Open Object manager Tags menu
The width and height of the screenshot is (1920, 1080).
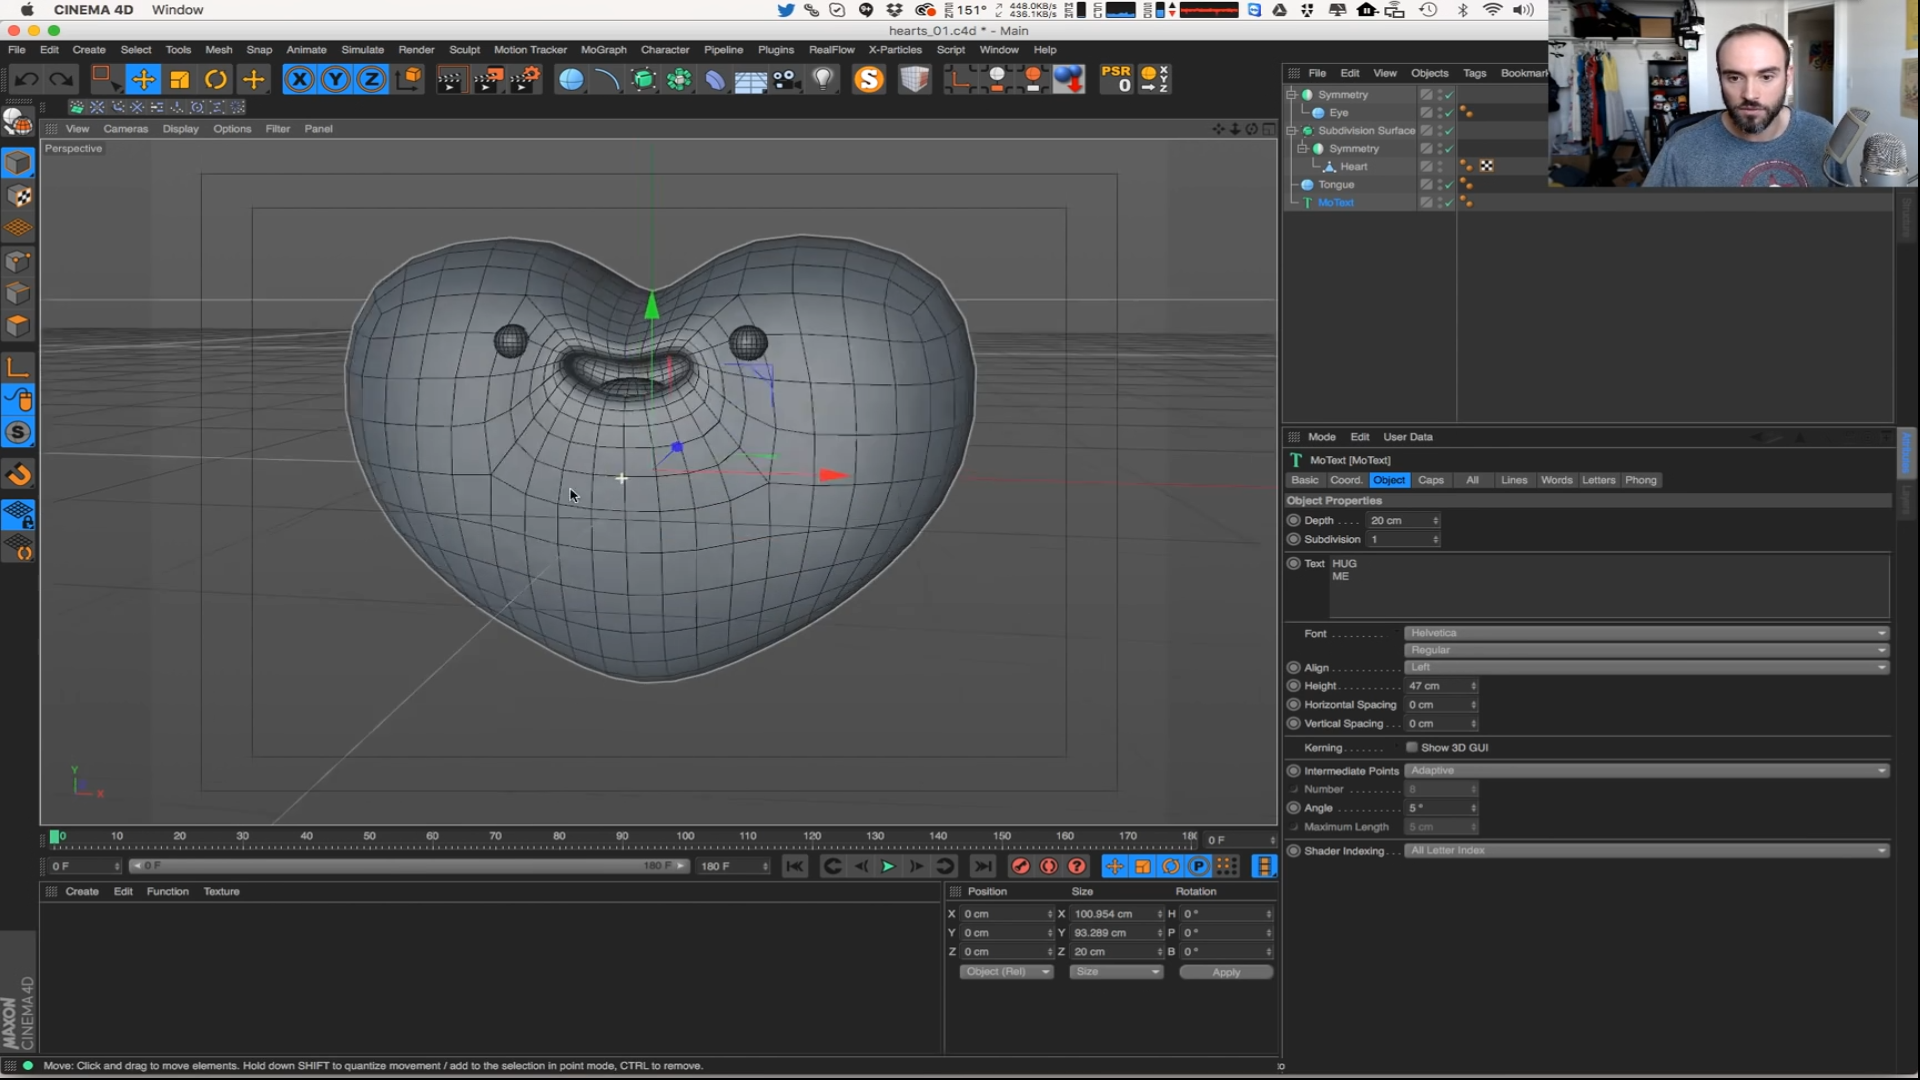point(1474,73)
